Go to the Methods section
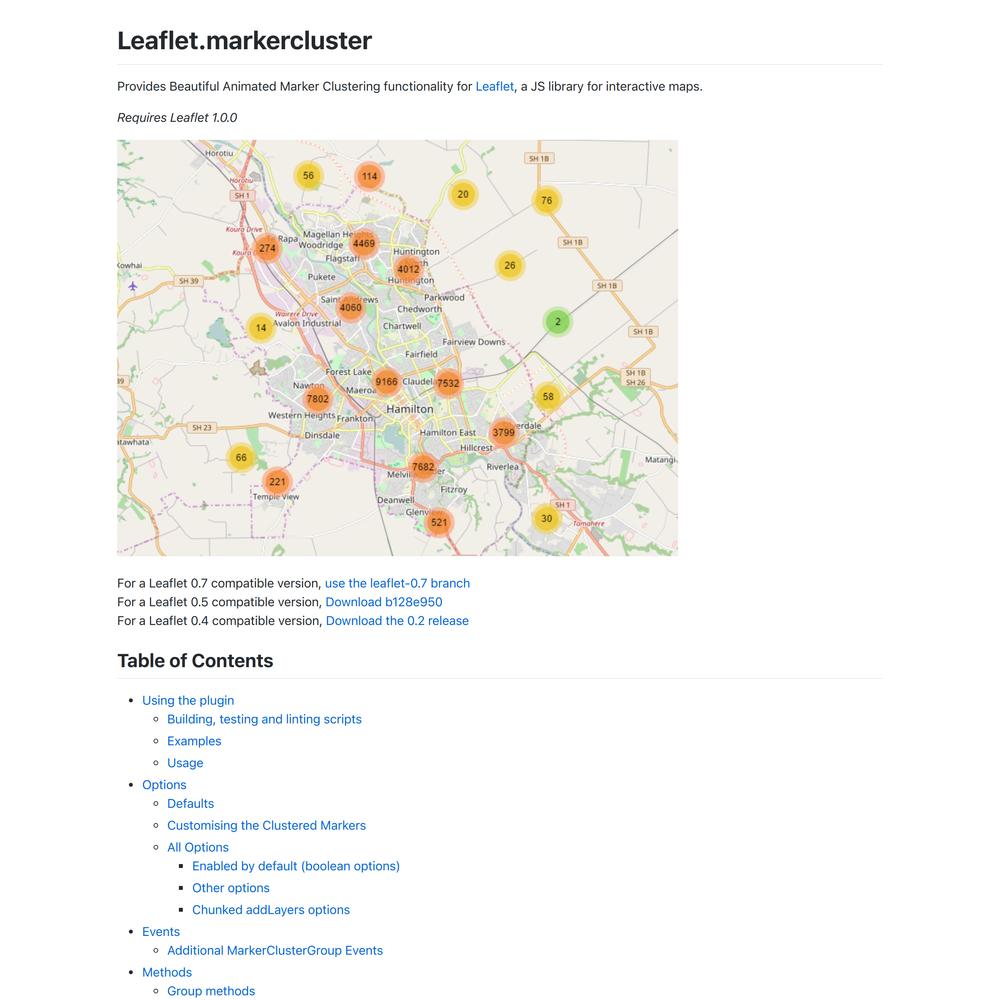 167,972
